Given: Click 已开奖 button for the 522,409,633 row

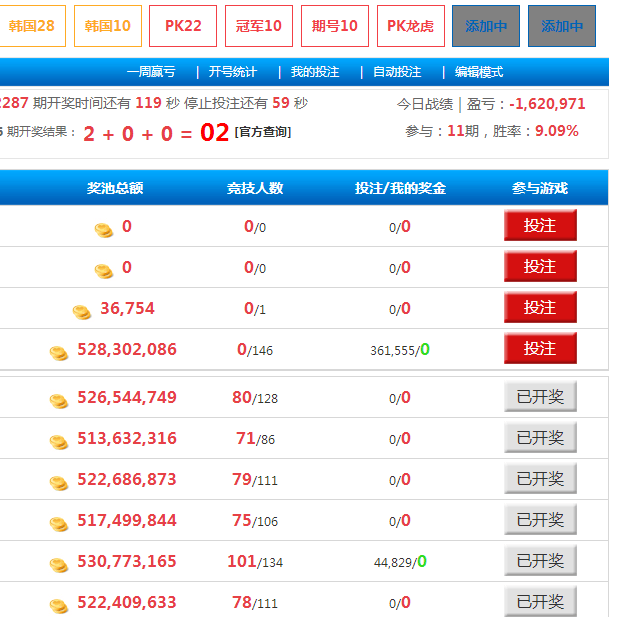Looking at the screenshot, I should (540, 601).
